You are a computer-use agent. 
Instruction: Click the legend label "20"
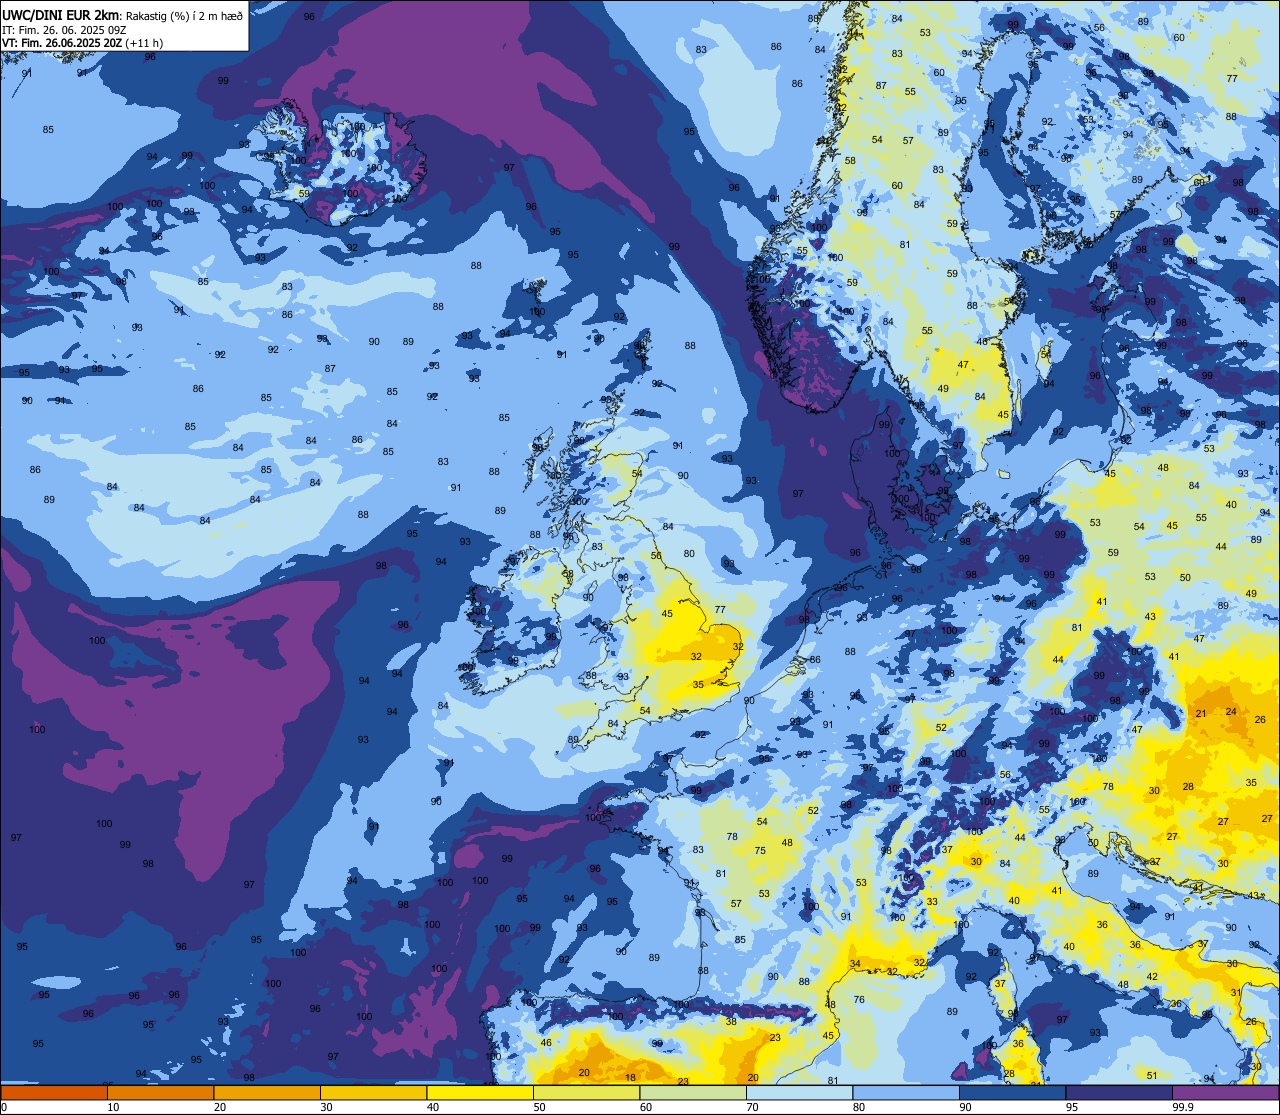point(220,1107)
